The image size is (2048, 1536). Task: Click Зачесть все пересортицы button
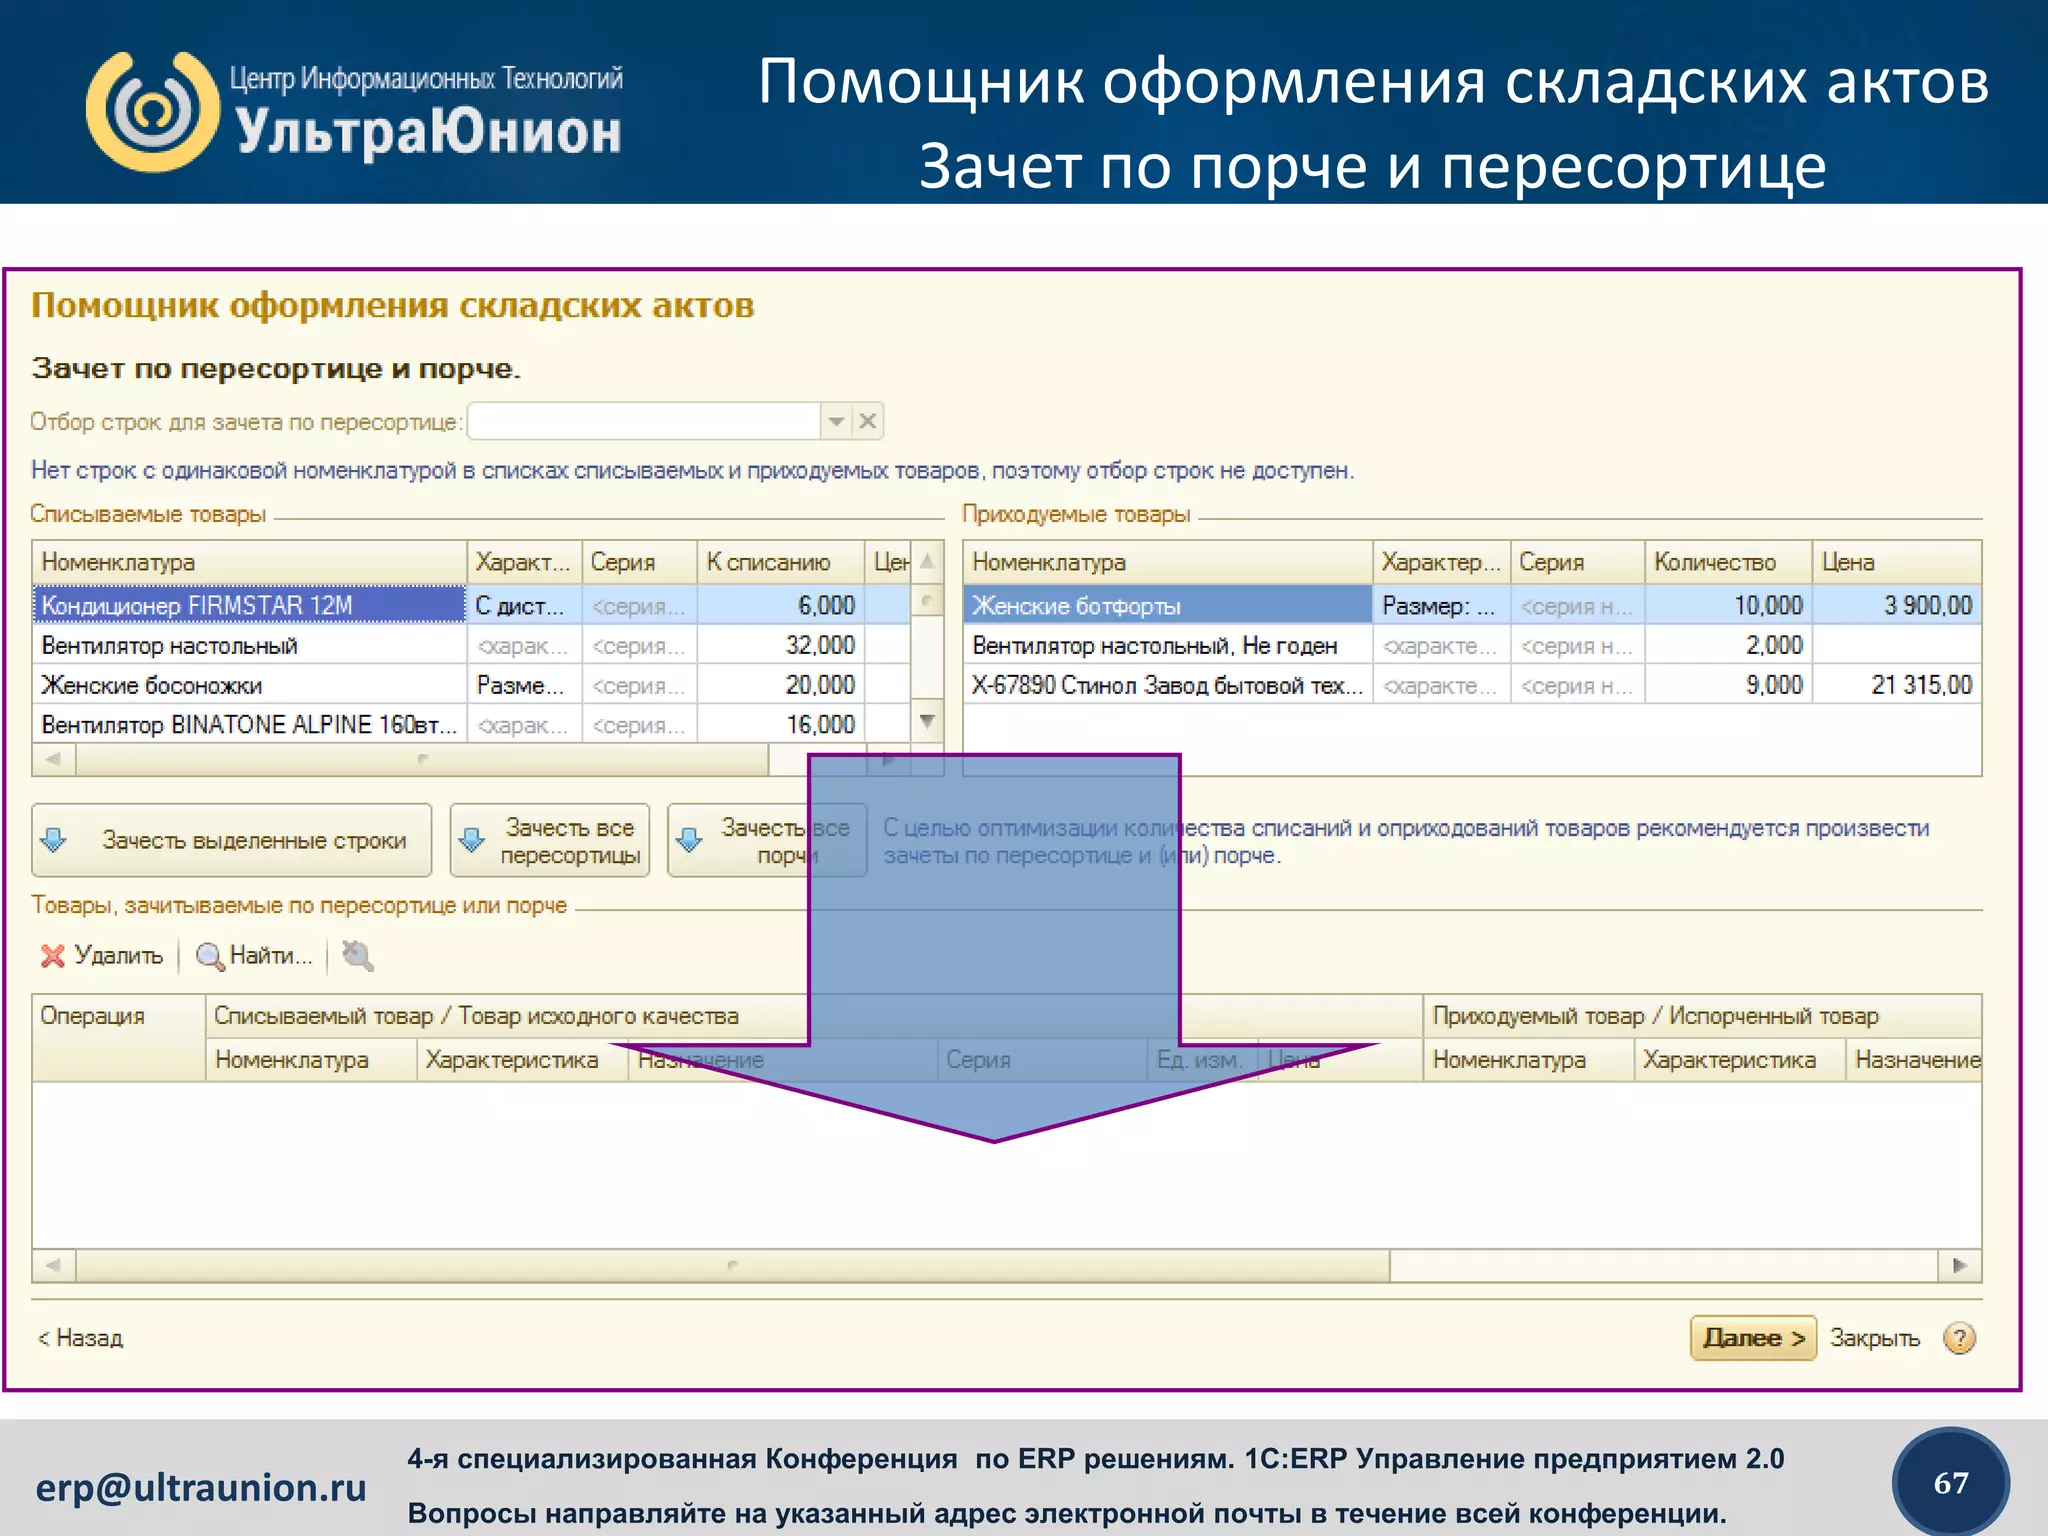pos(550,840)
